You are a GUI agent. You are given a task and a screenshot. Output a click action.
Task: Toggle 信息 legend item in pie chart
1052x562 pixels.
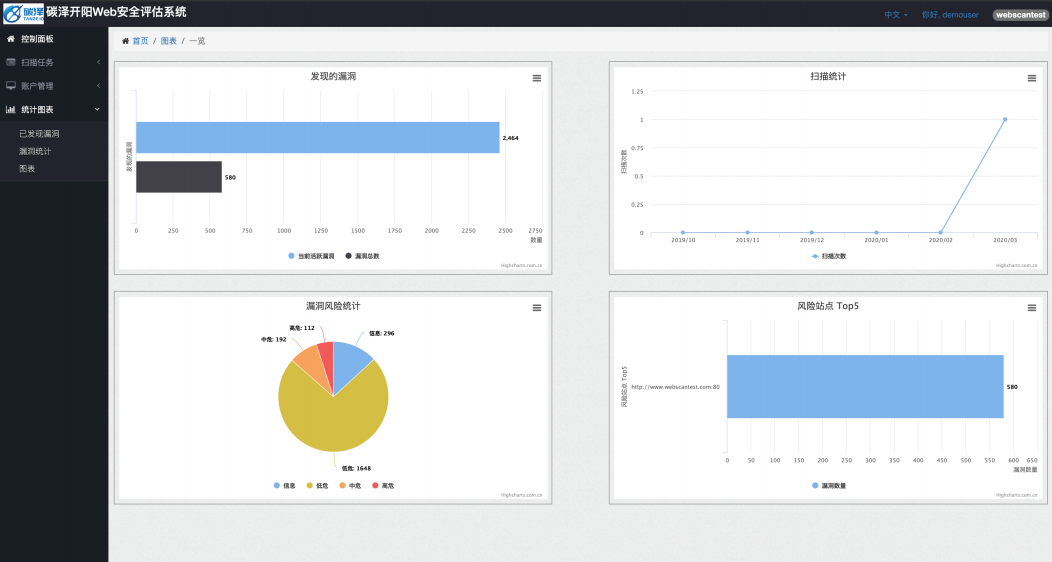pos(284,486)
